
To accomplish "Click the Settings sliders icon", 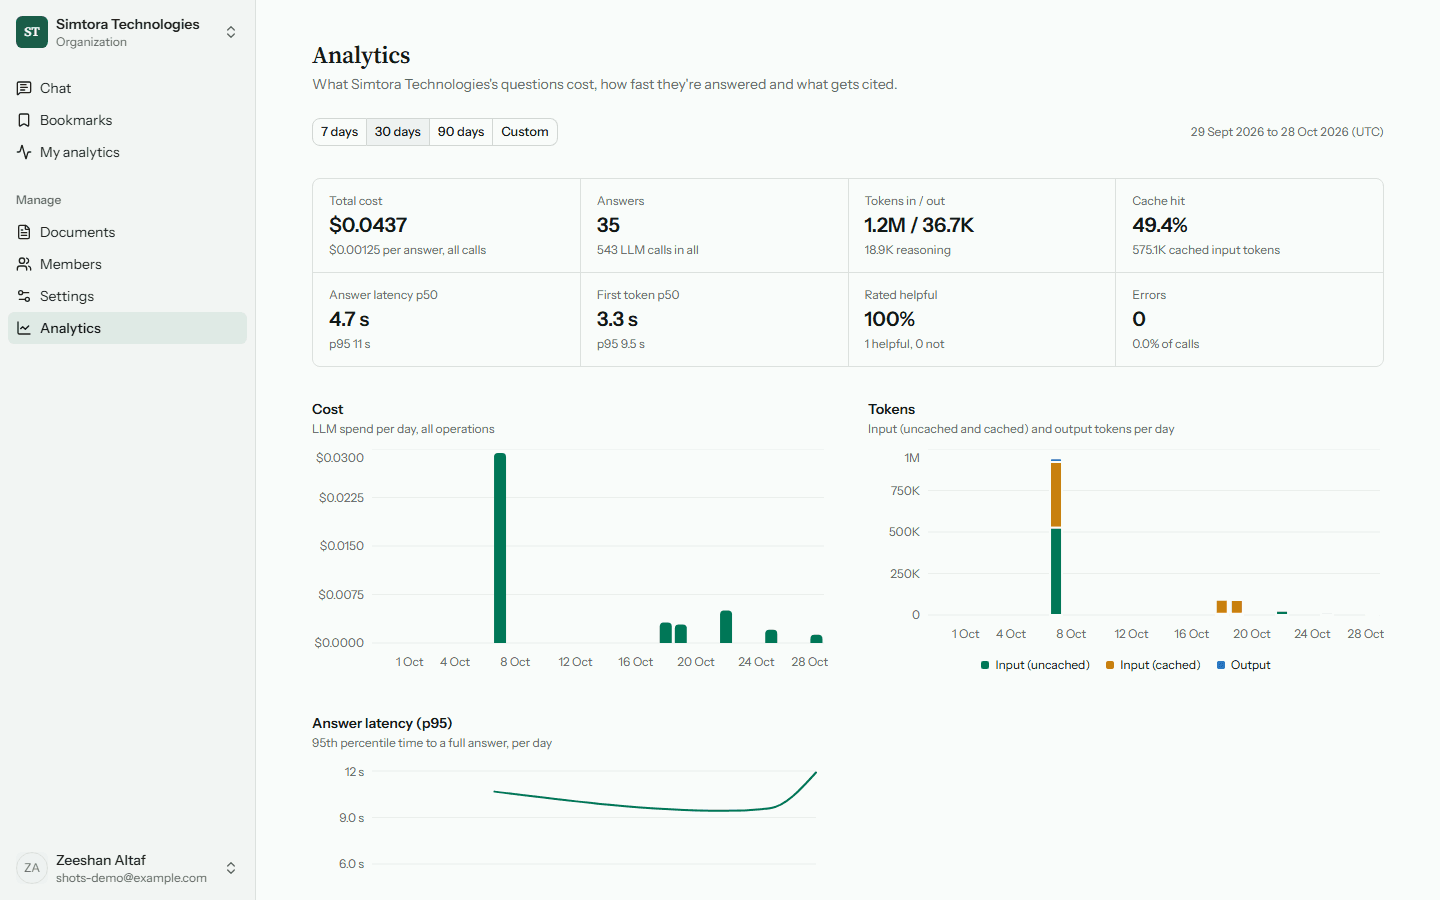I will [24, 296].
